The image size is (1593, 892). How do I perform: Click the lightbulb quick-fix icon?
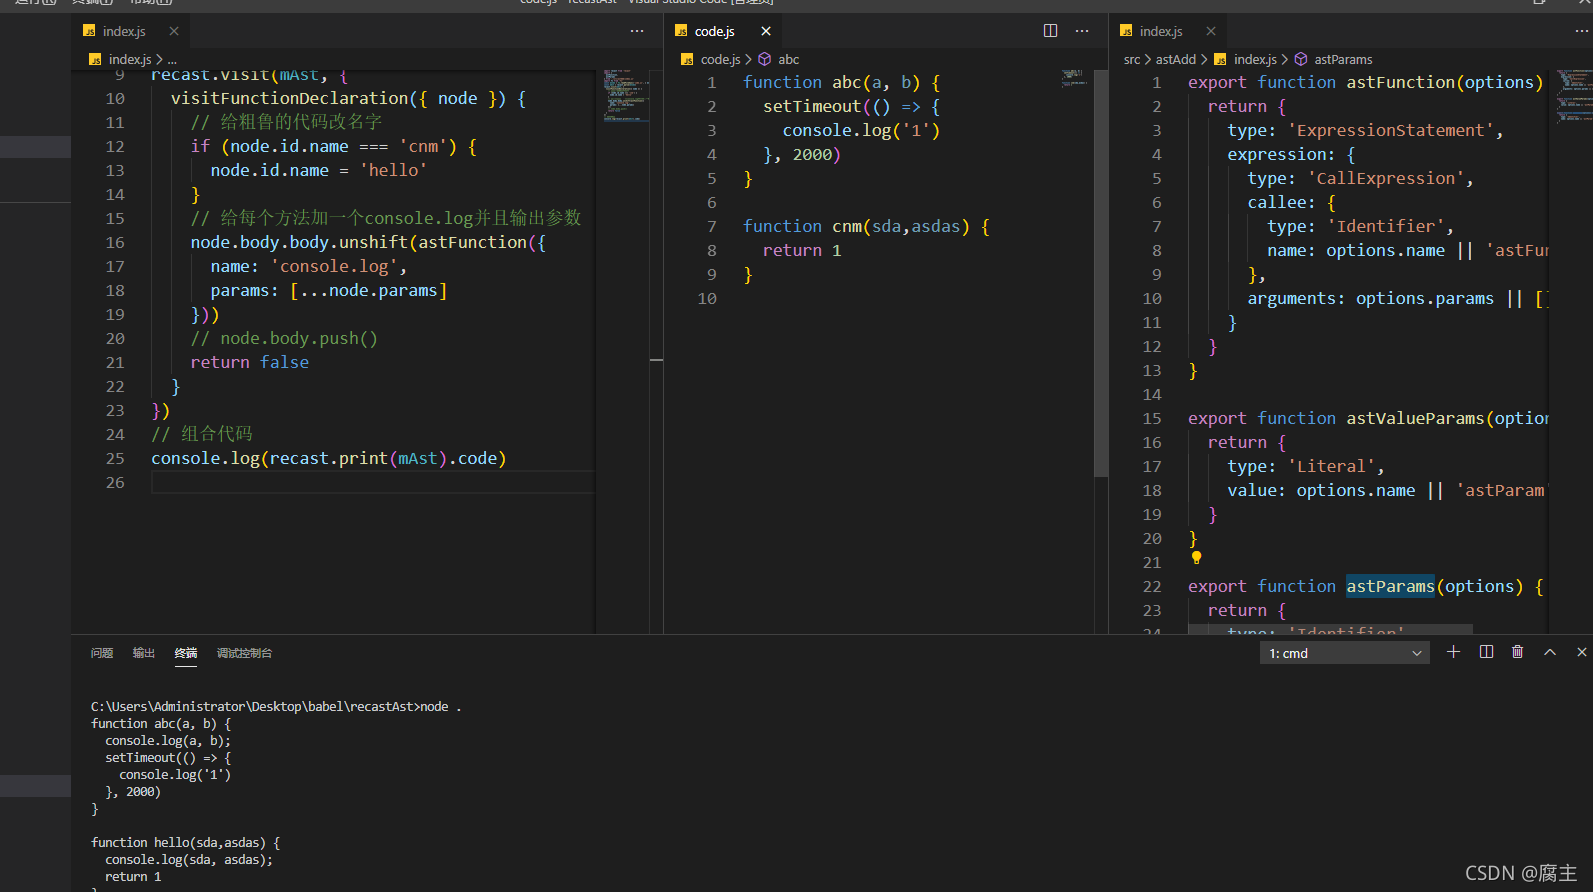pos(1196,558)
